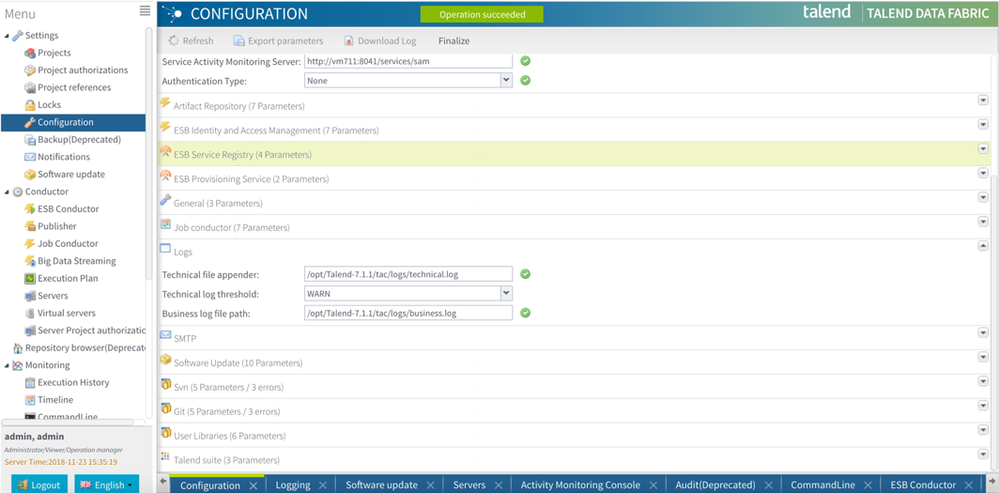Open the Technical log threshold dropdown
The height and width of the screenshot is (493, 999).
tap(506, 293)
